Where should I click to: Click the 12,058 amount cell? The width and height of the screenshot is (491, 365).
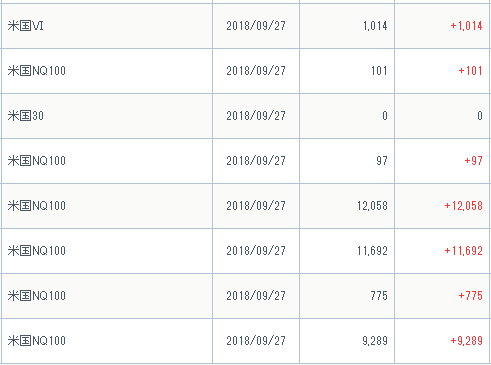pos(372,206)
